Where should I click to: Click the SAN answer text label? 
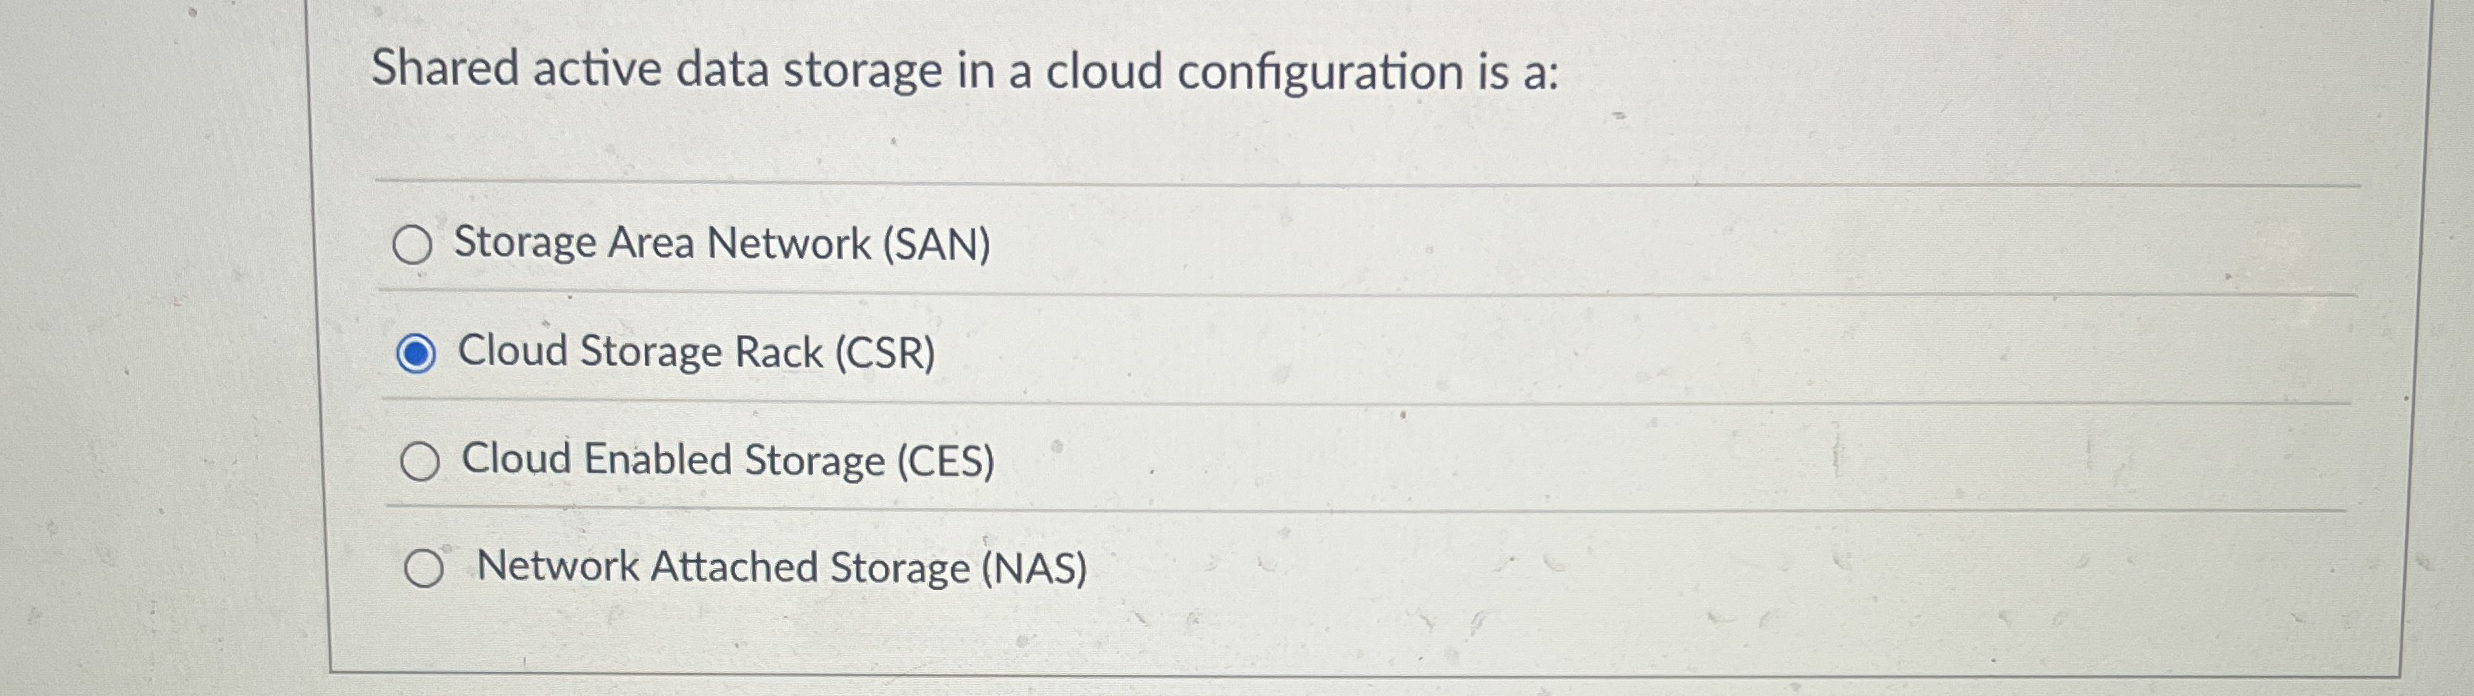(722, 241)
